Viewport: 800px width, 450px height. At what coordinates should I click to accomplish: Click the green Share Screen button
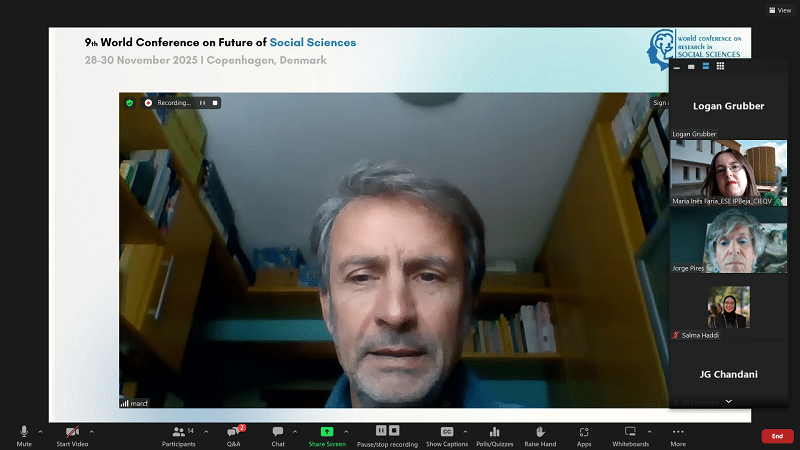click(x=327, y=435)
